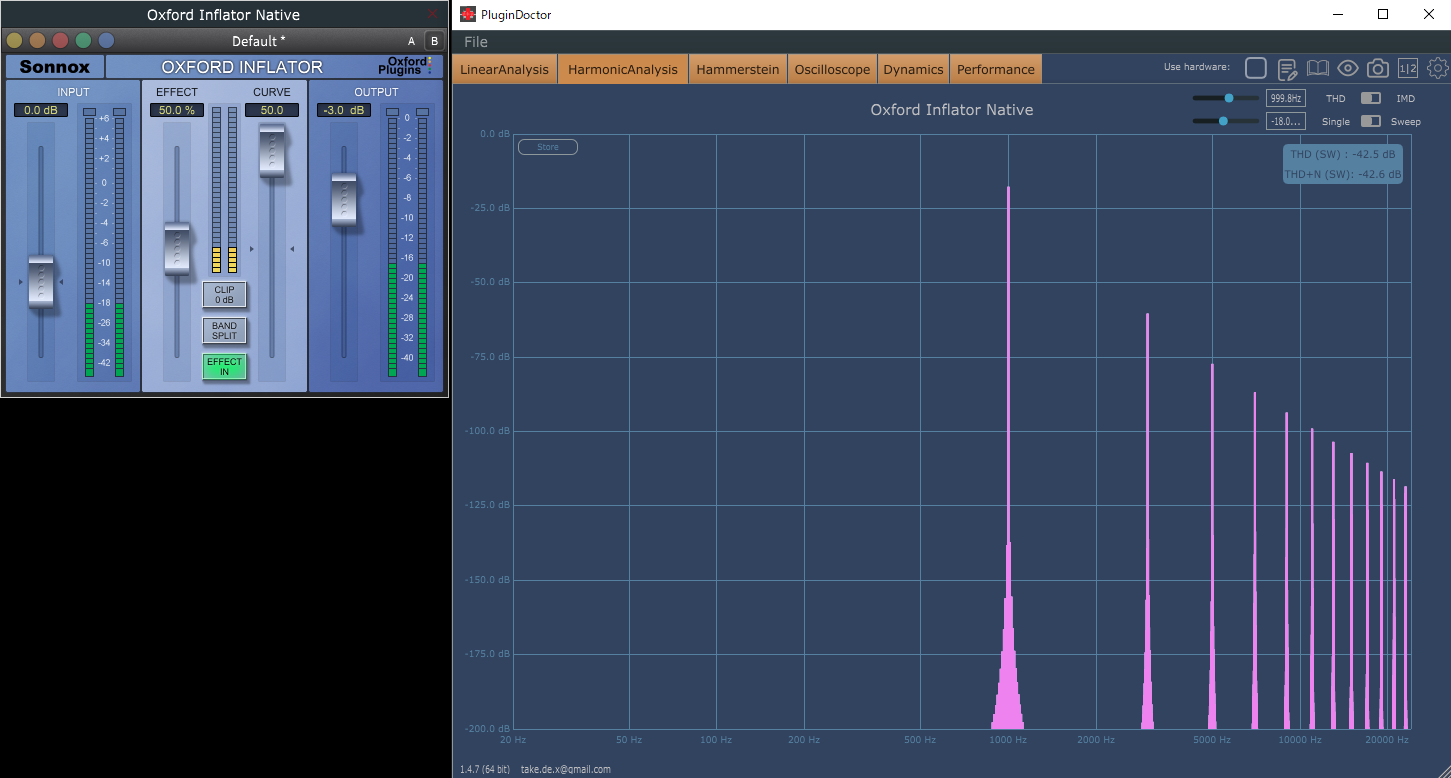The width and height of the screenshot is (1451, 778).
Task: Edit the CURVE 50.0 value
Action: tap(272, 110)
